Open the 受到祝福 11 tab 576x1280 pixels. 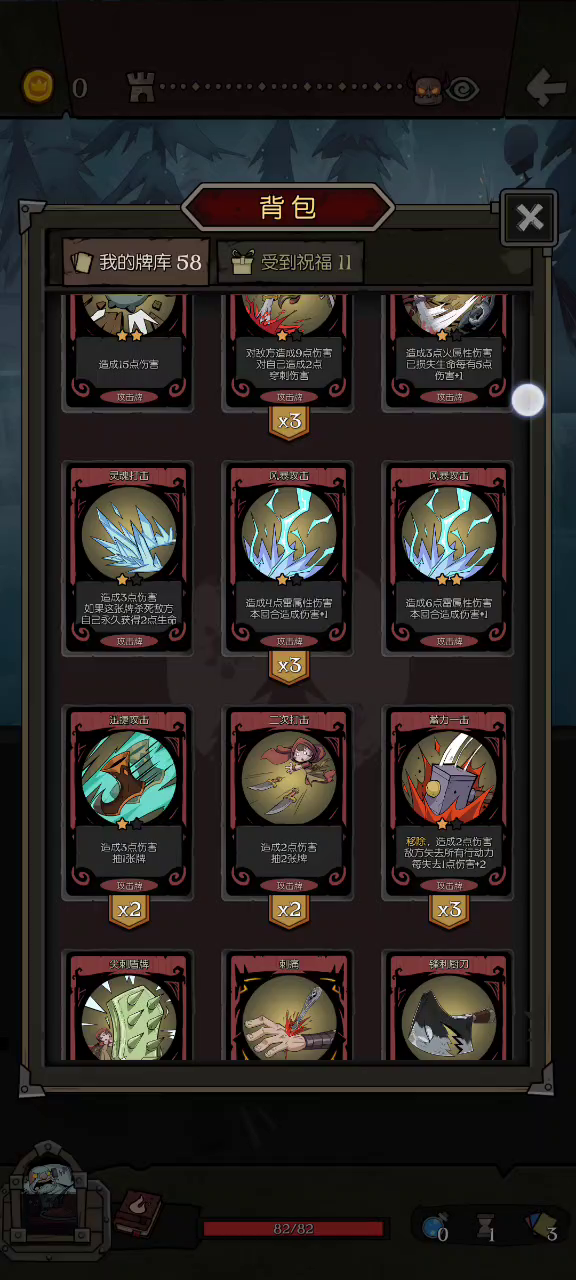pyautogui.click(x=290, y=262)
